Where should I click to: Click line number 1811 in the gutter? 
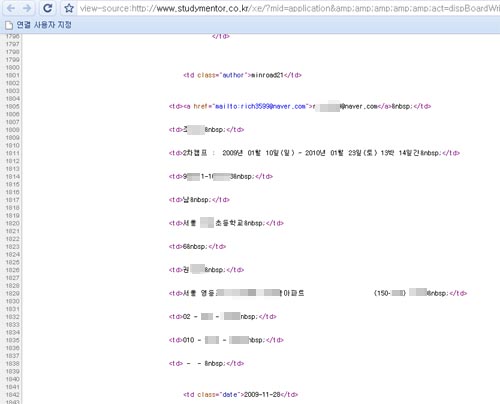(x=12, y=153)
